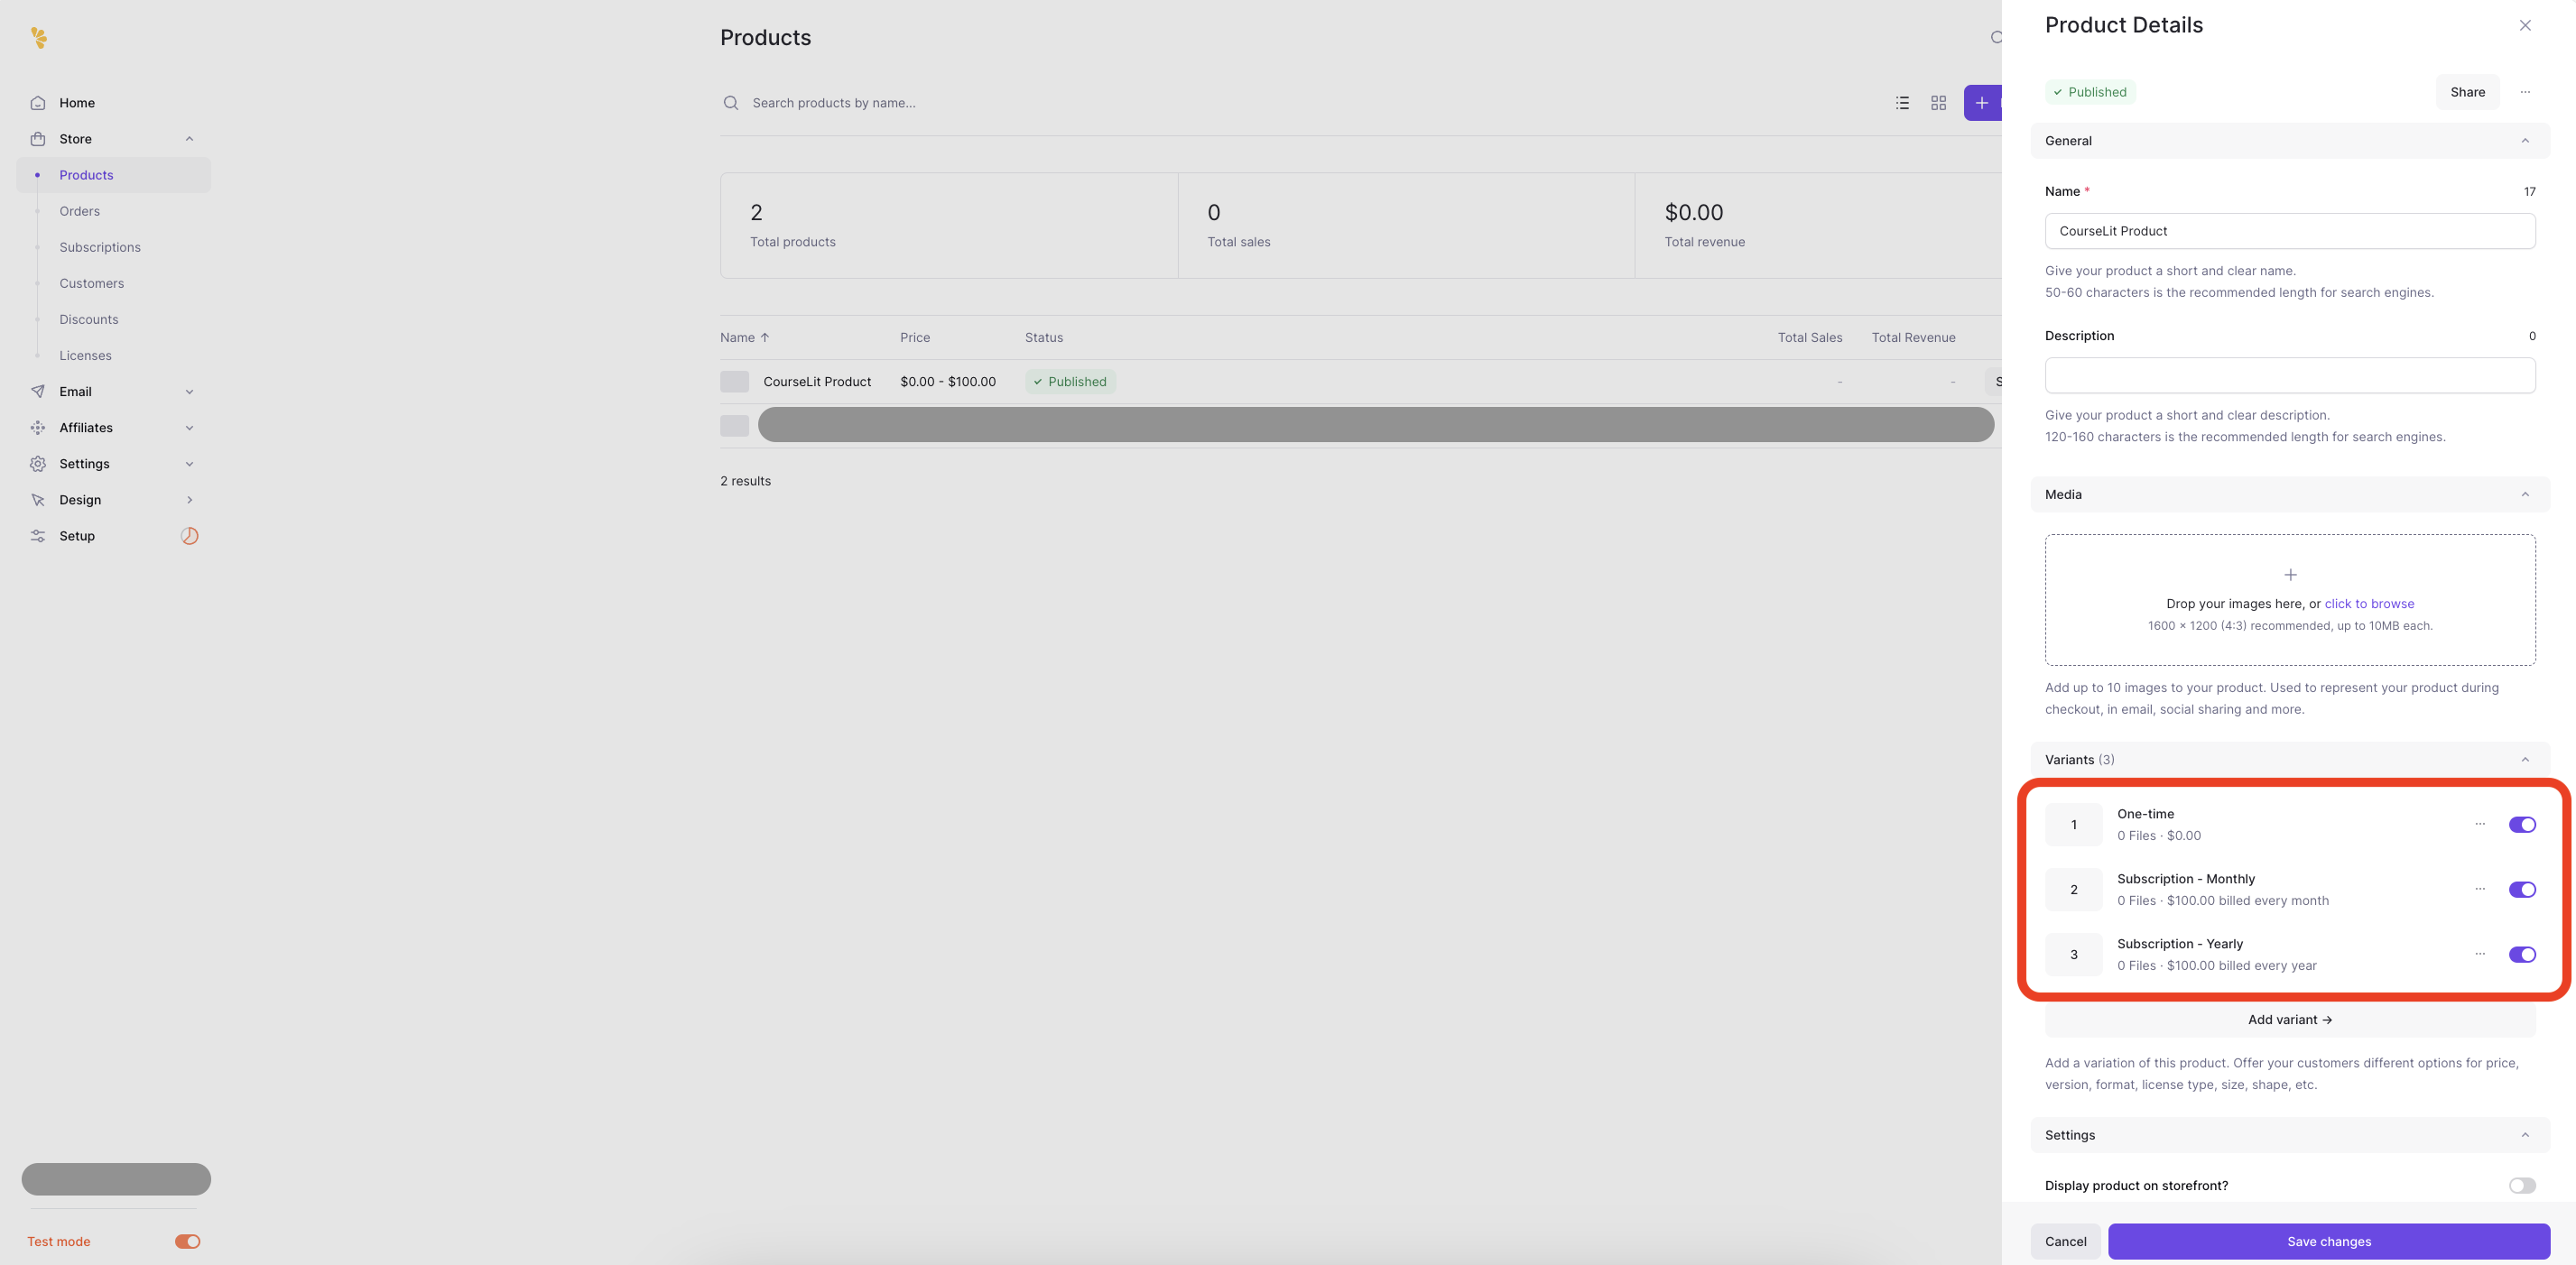Disable the One-time variant toggle
This screenshot has height=1265, width=2576.
(2521, 825)
